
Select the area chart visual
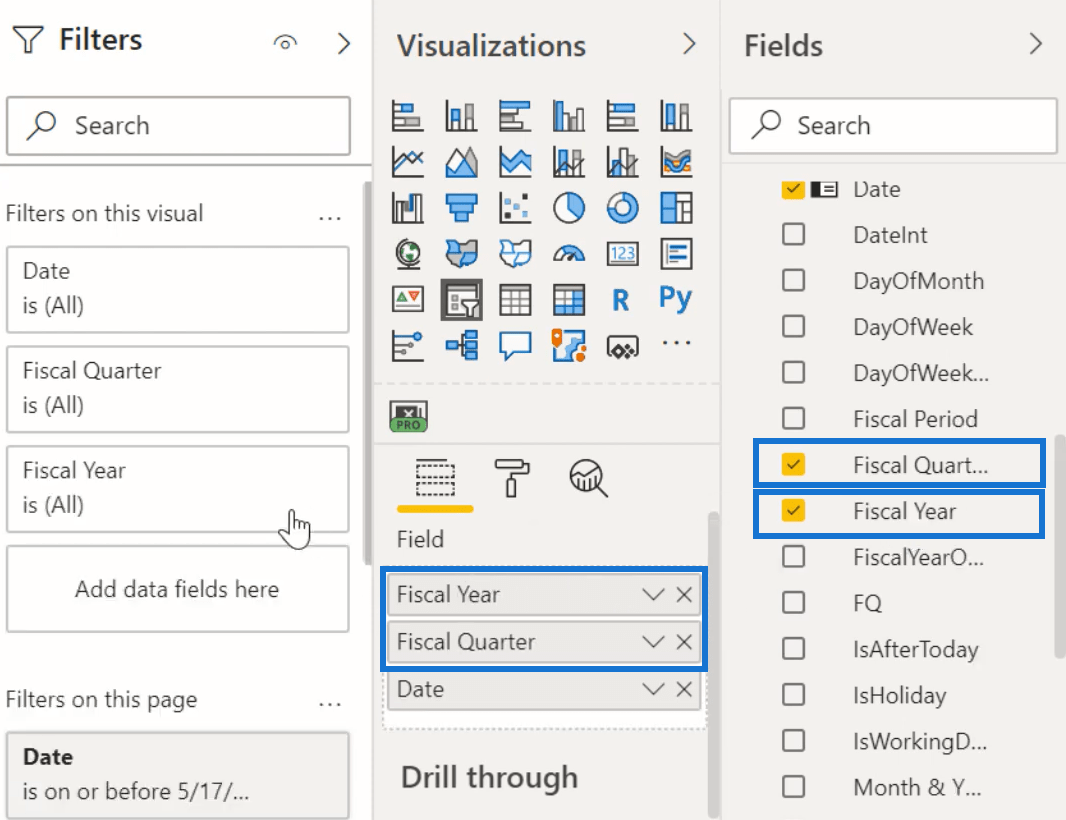[461, 162]
